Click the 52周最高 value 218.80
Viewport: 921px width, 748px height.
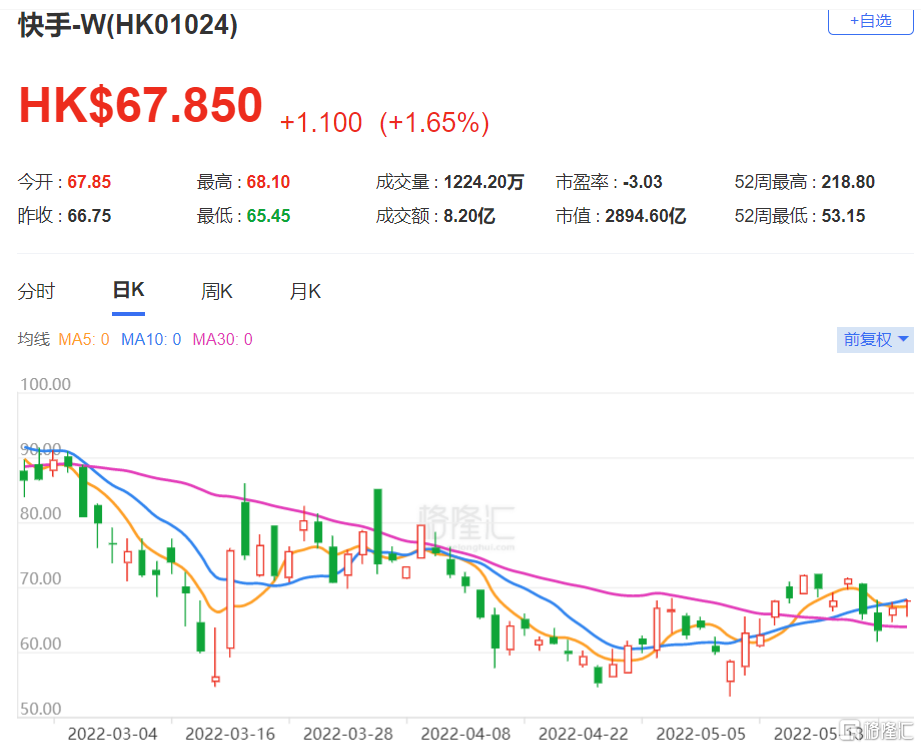pos(848,182)
